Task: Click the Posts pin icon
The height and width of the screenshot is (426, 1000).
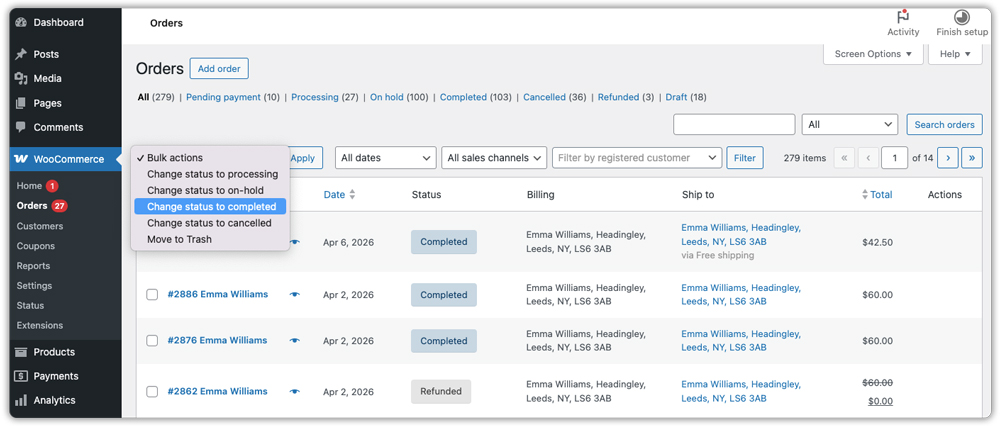Action: pos(21,54)
